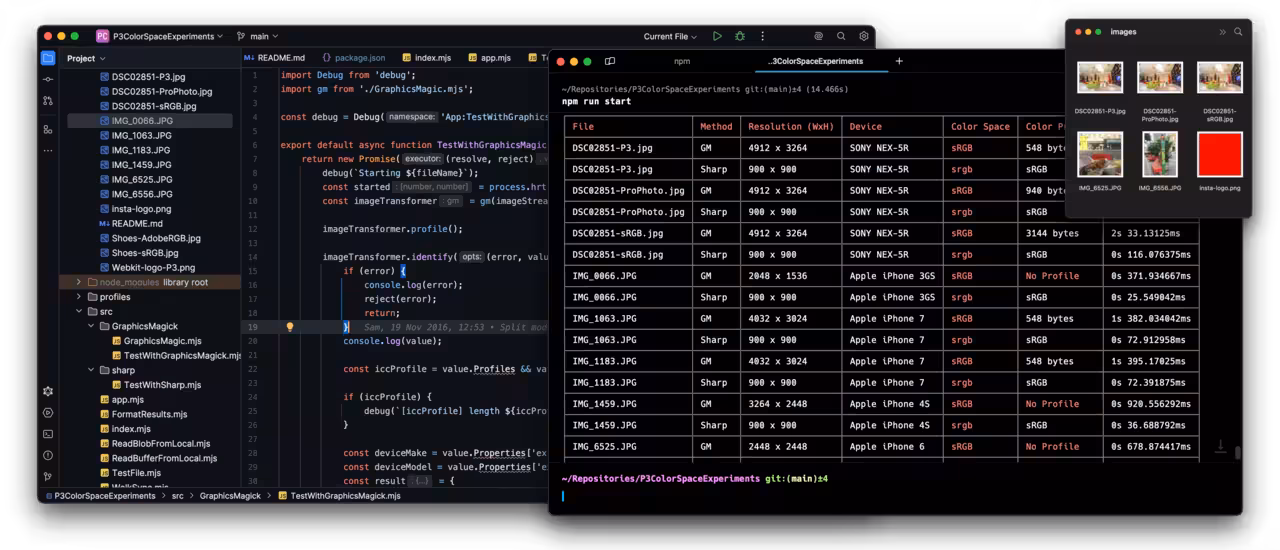Open the Current File run configuration dropdown

tap(670, 36)
